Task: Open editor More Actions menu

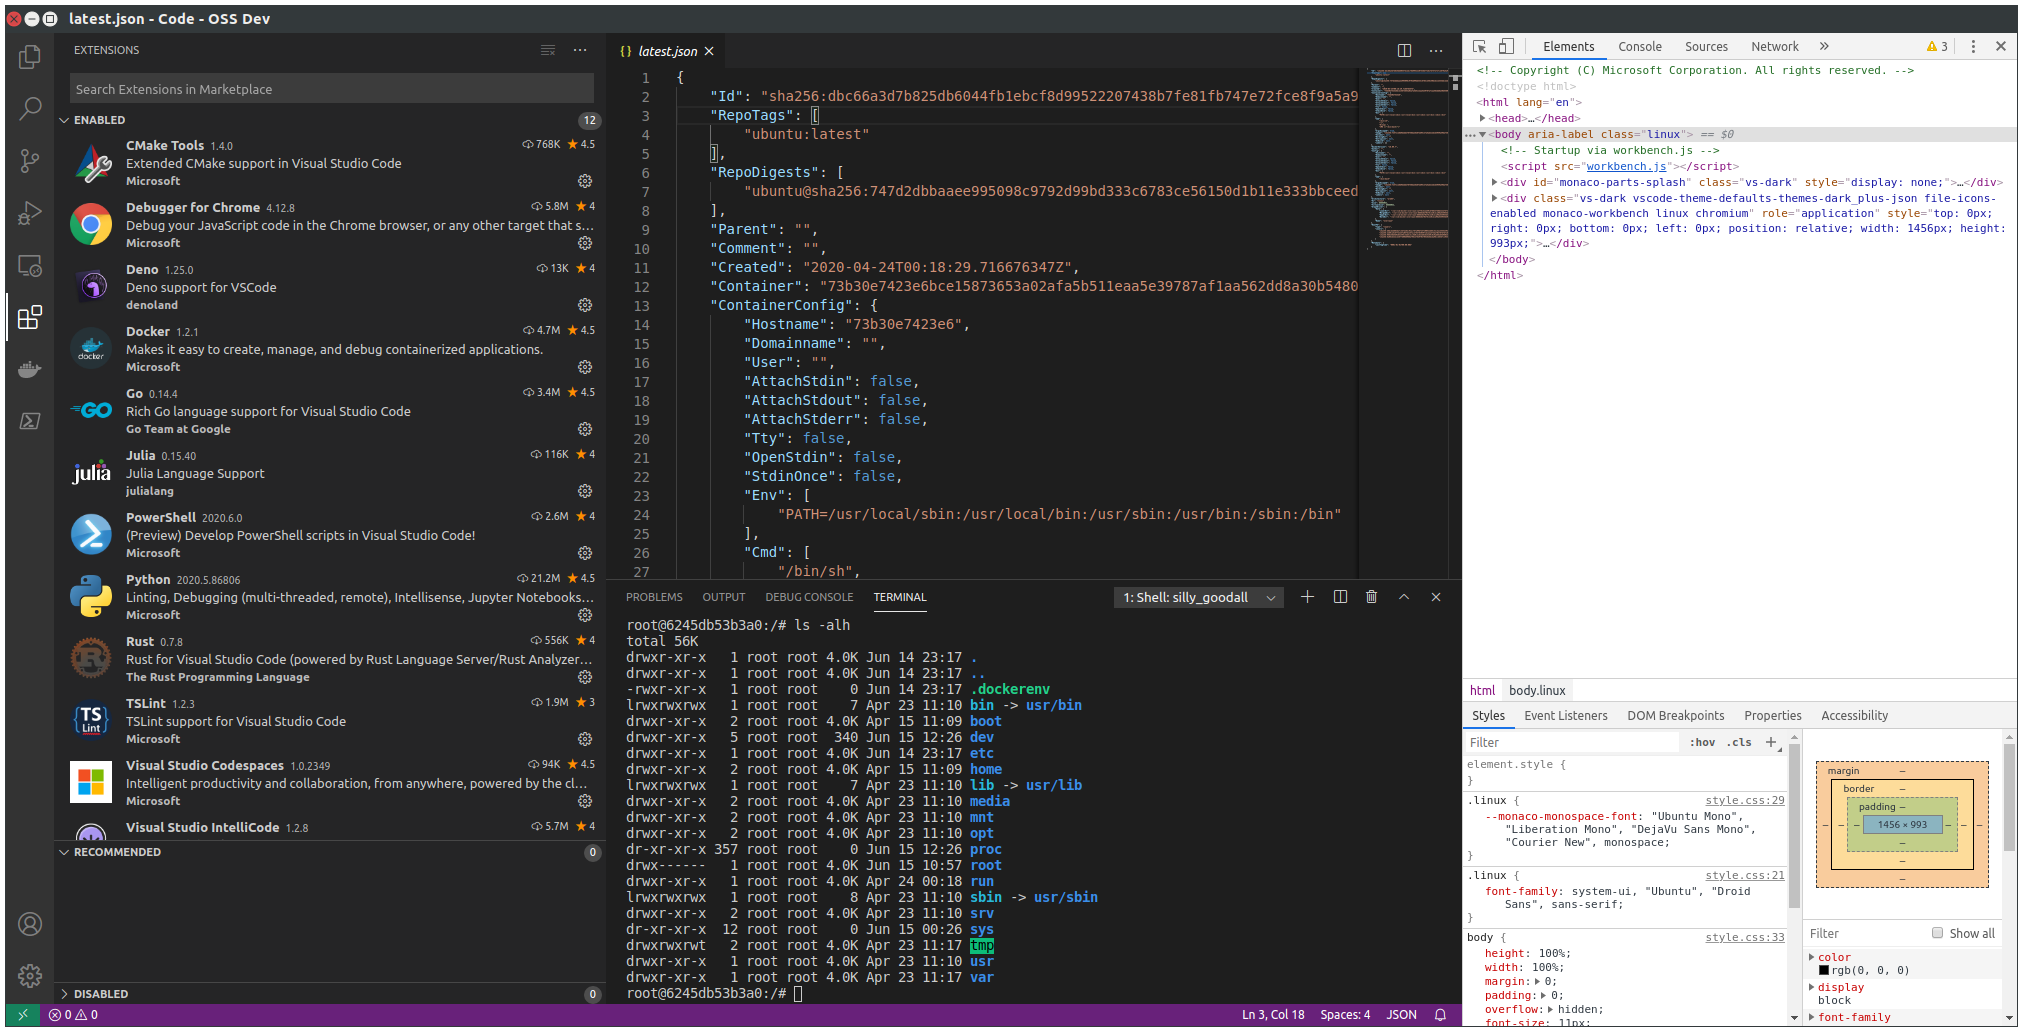Action: coord(1436,51)
